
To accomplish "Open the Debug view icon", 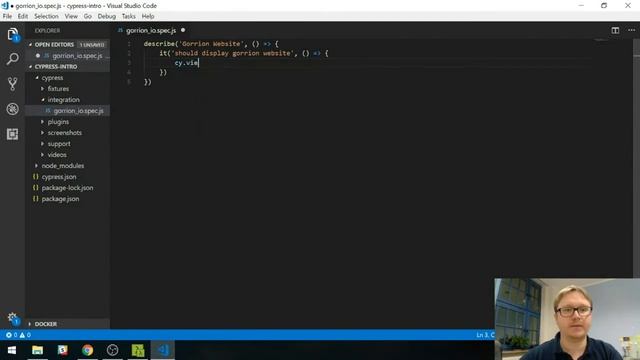I will (x=12, y=109).
